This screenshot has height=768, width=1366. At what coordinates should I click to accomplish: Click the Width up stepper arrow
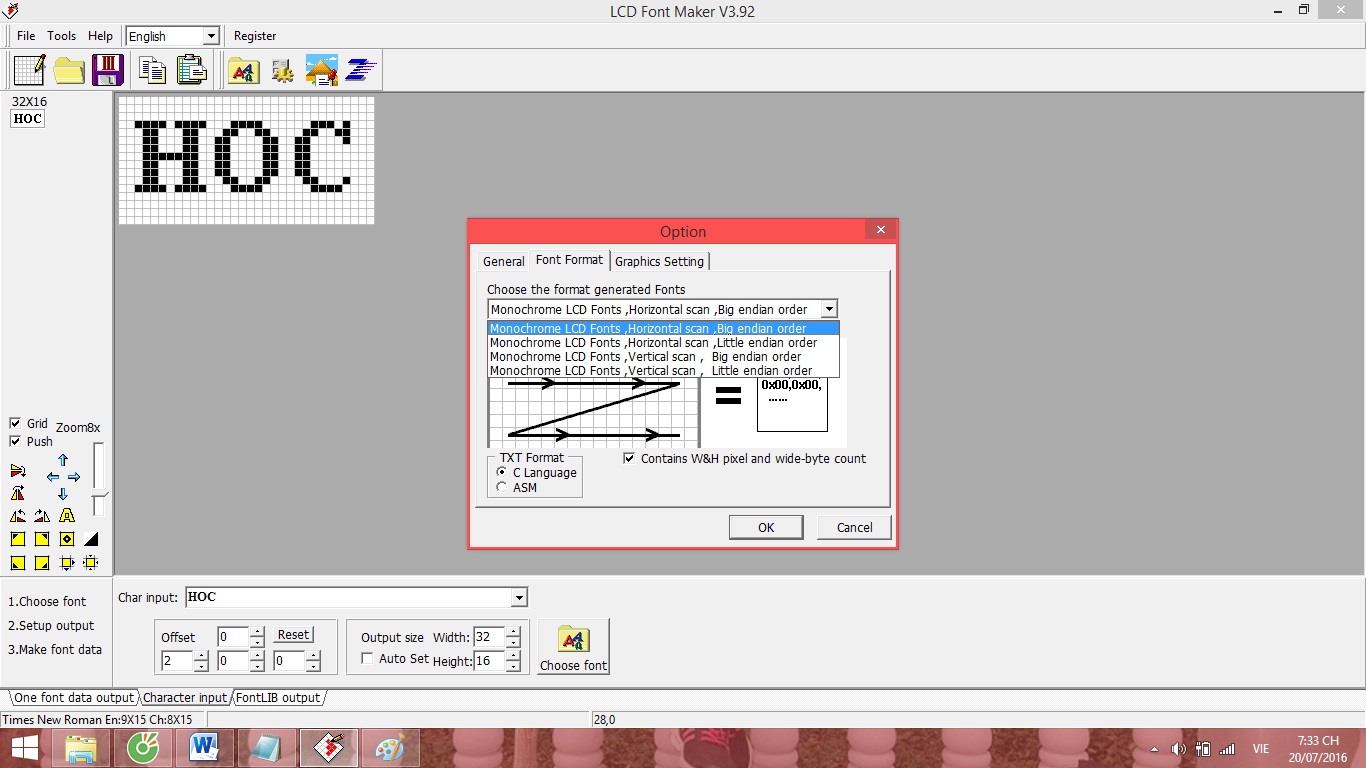tap(511, 632)
